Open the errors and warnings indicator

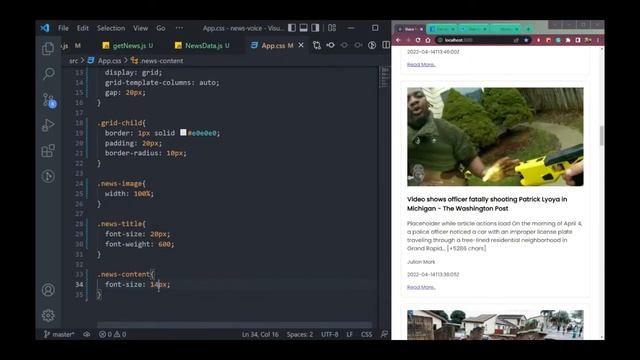pyautogui.click(x=112, y=334)
